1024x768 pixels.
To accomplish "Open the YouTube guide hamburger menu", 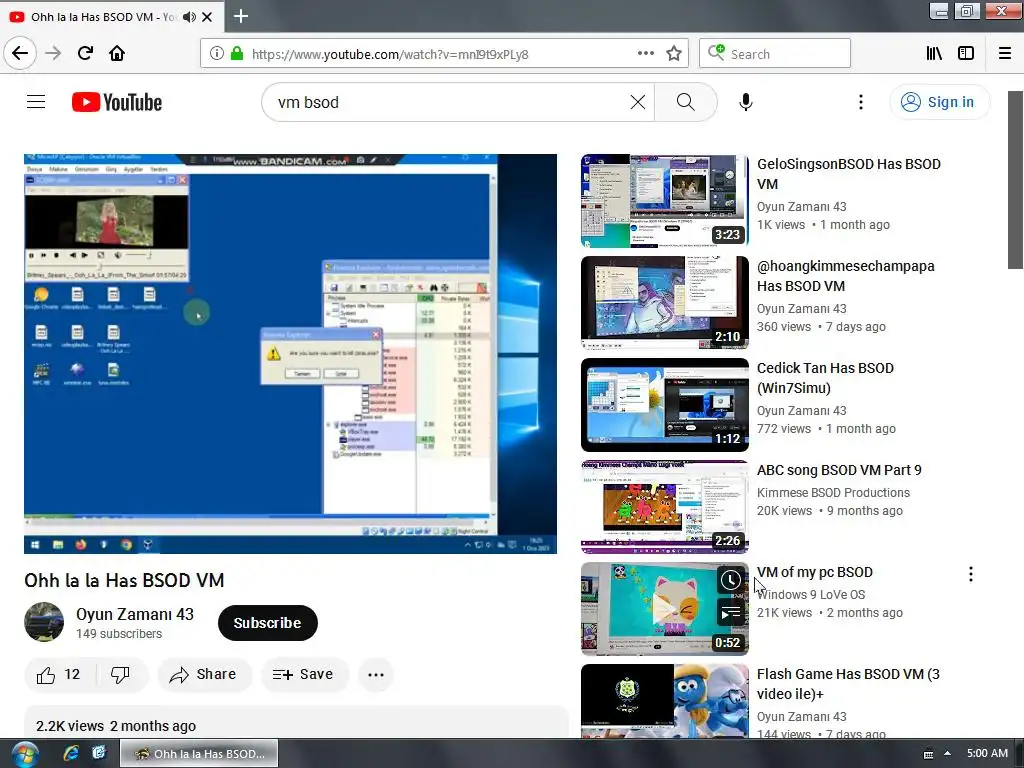I will pyautogui.click(x=36, y=102).
